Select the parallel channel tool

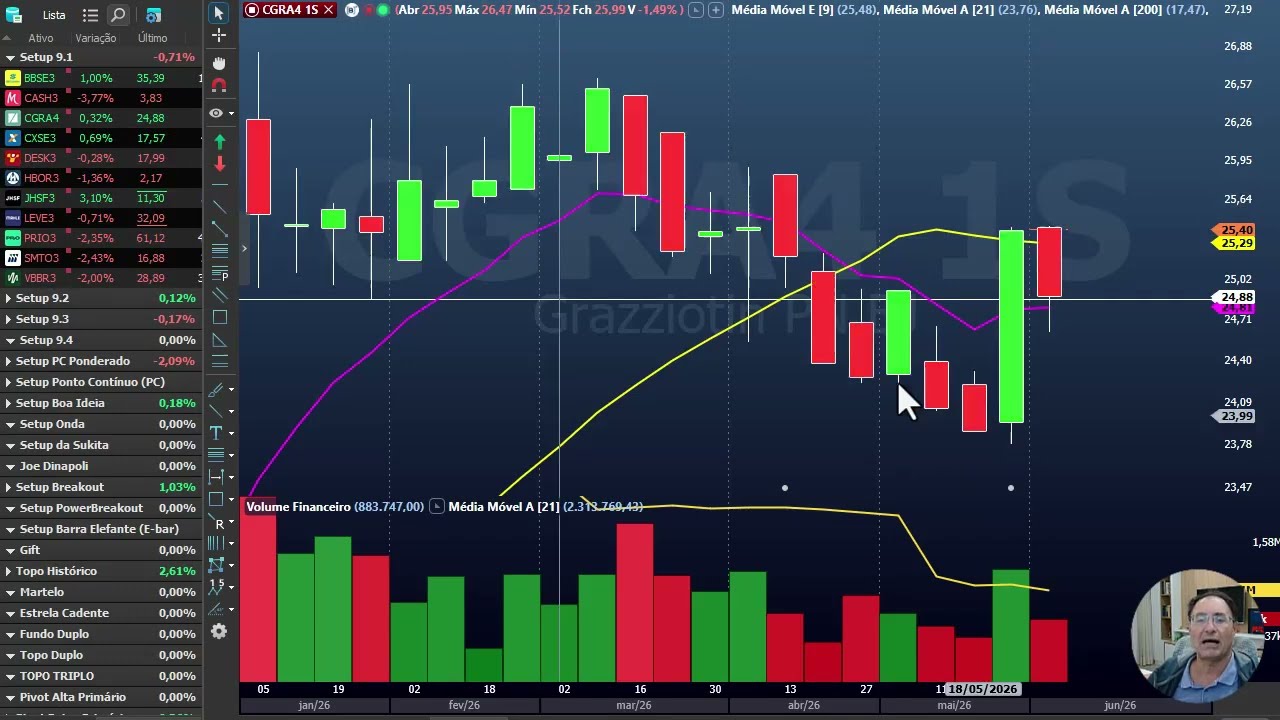[x=219, y=296]
